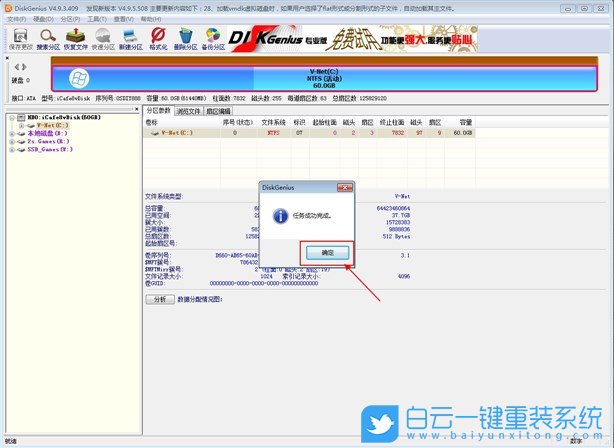Screen dimensions: 614x448
Task: Expand the SSD_Games tree node
Action: point(12,150)
